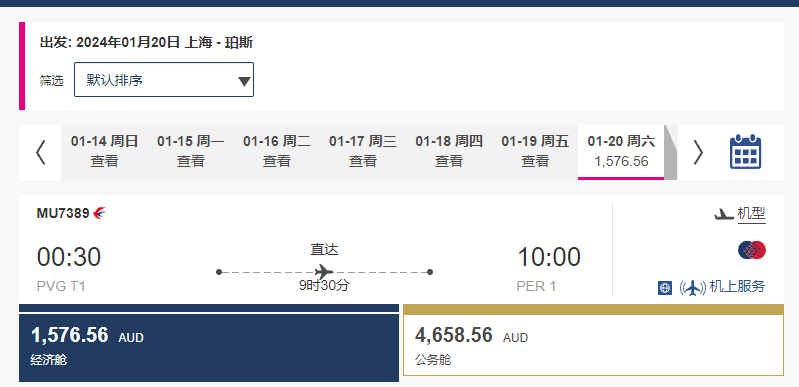Open the 机型 aircraft type link

point(752,214)
